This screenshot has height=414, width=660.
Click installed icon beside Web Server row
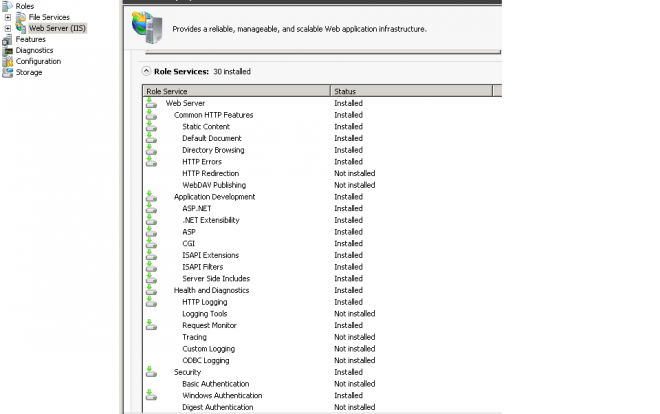point(151,103)
